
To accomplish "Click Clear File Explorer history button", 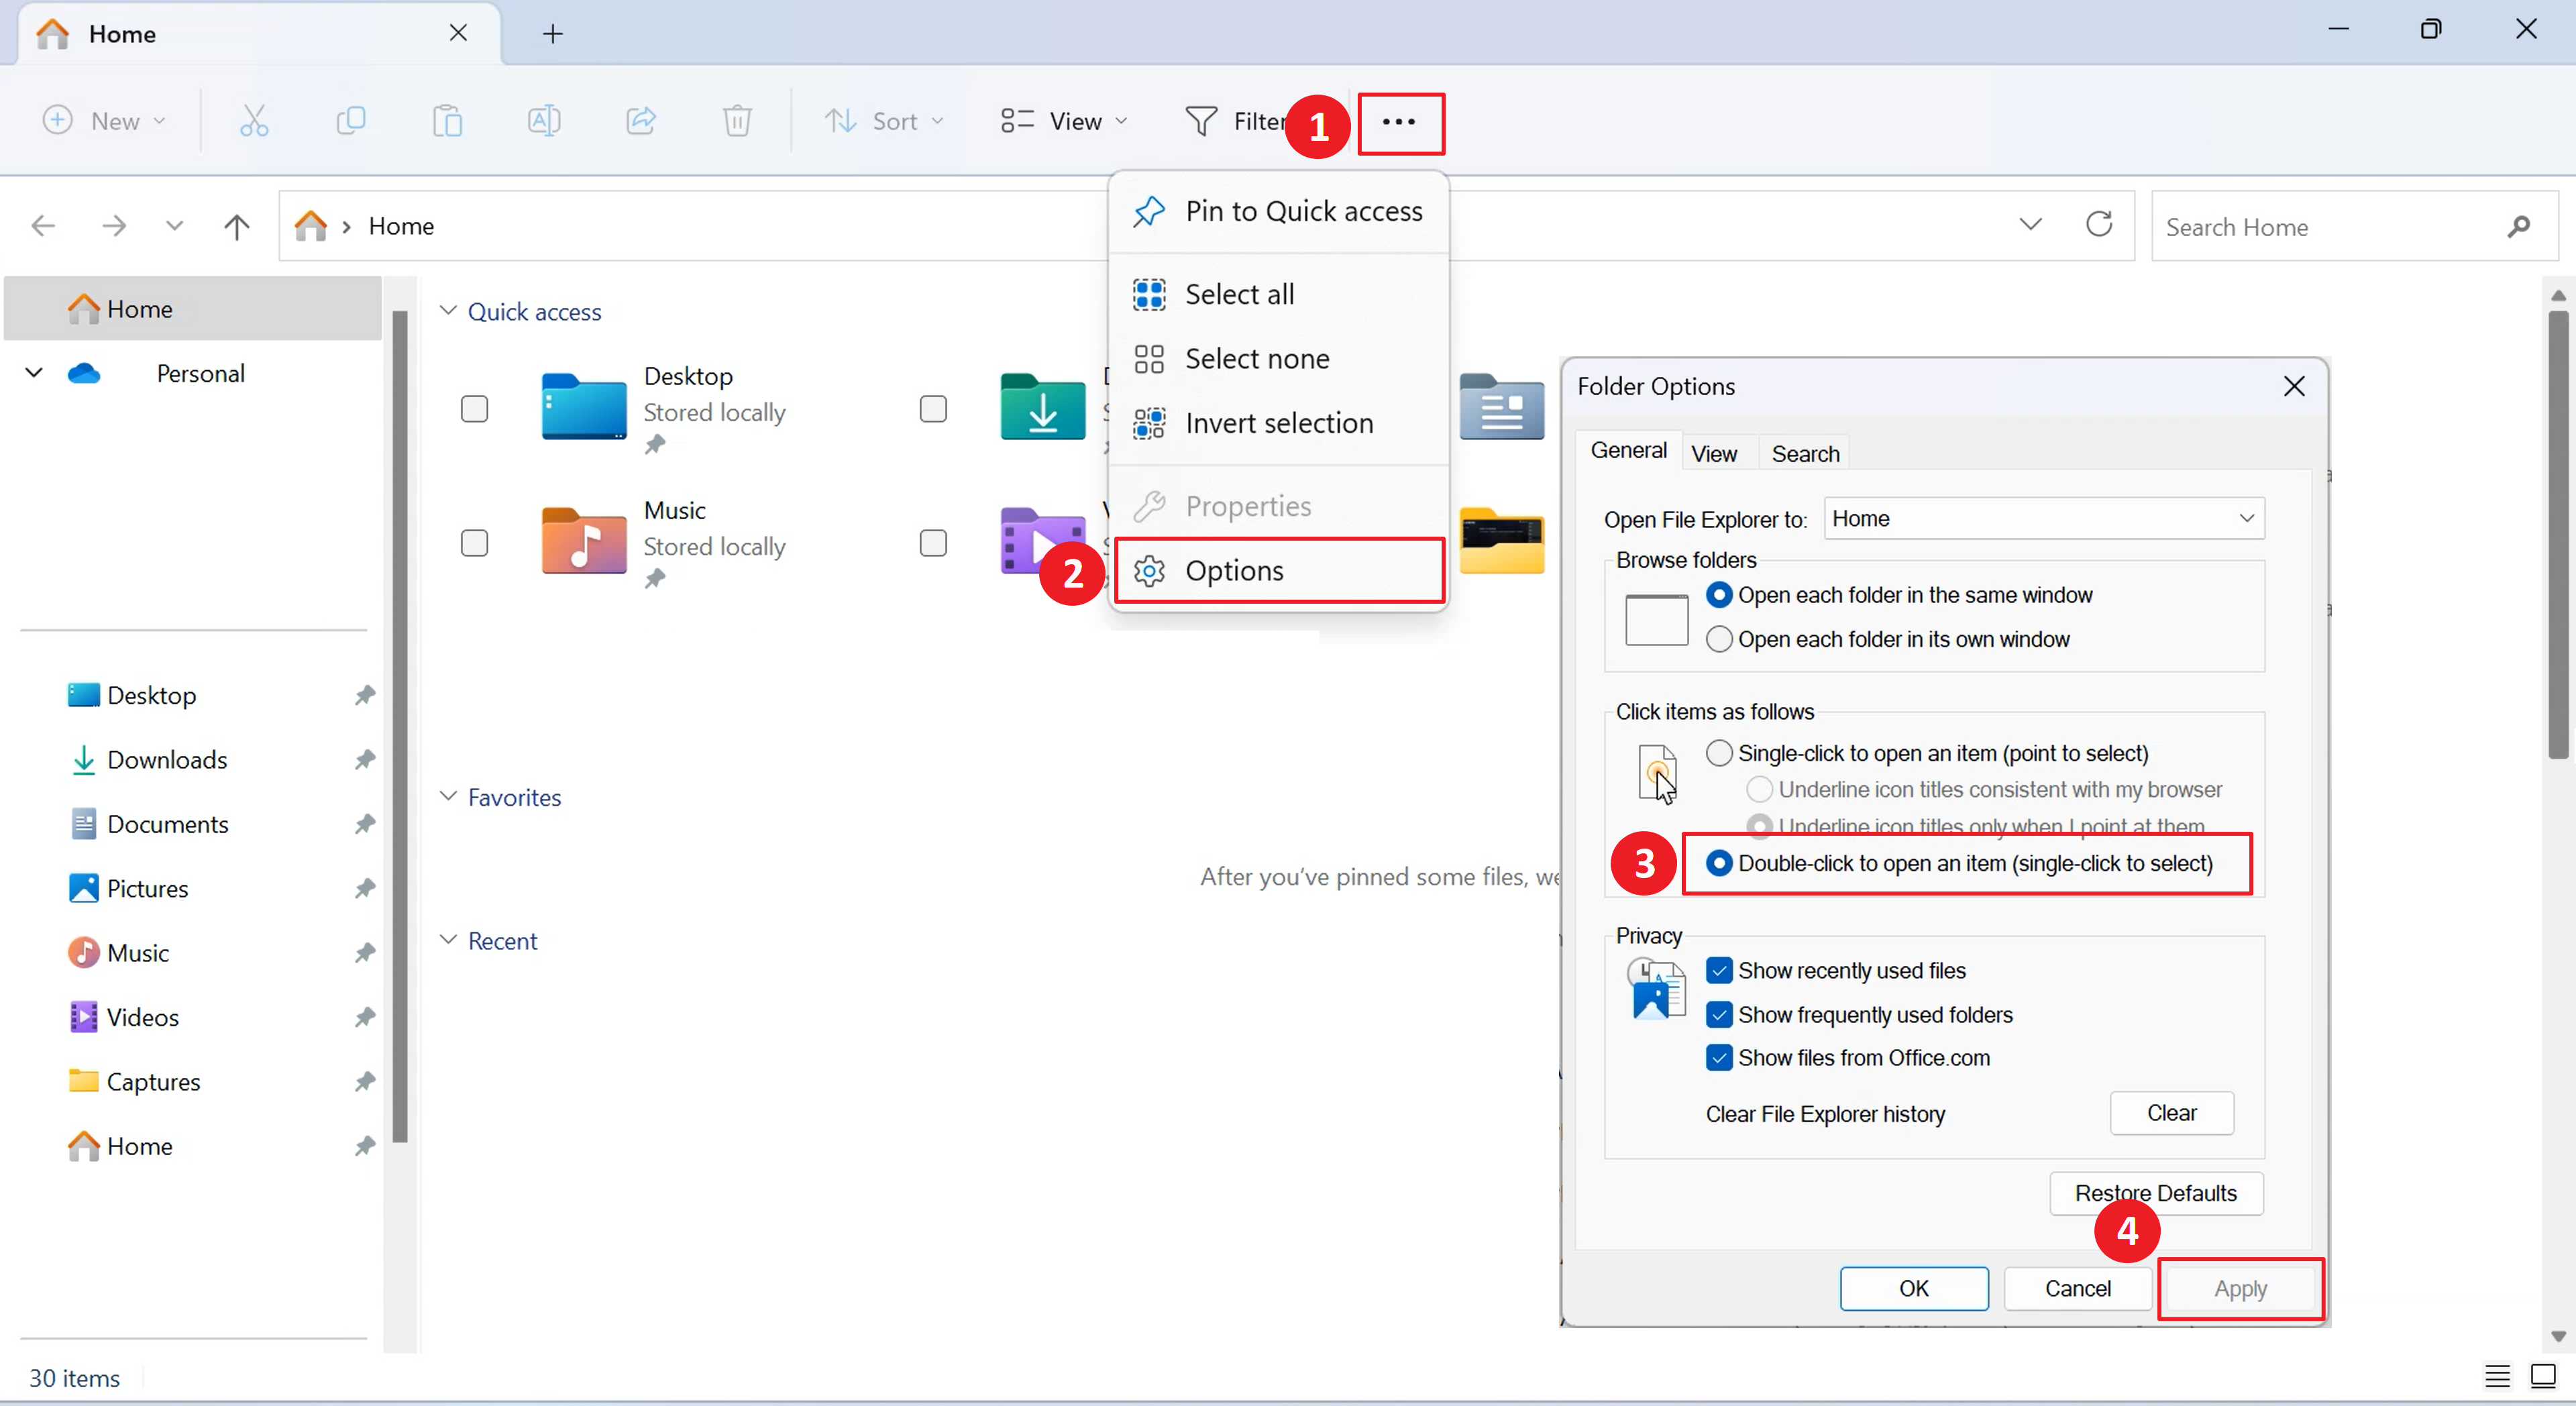I will [x=2173, y=1112].
